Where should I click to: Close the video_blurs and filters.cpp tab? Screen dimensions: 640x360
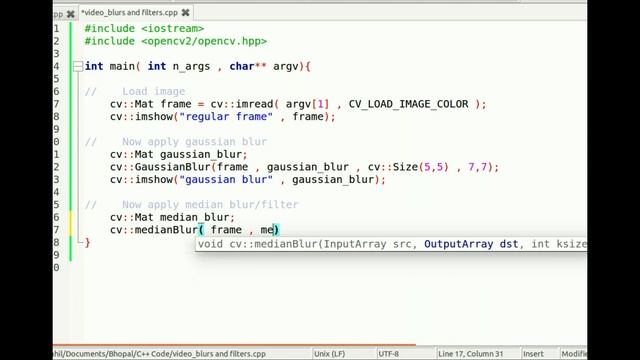point(185,13)
